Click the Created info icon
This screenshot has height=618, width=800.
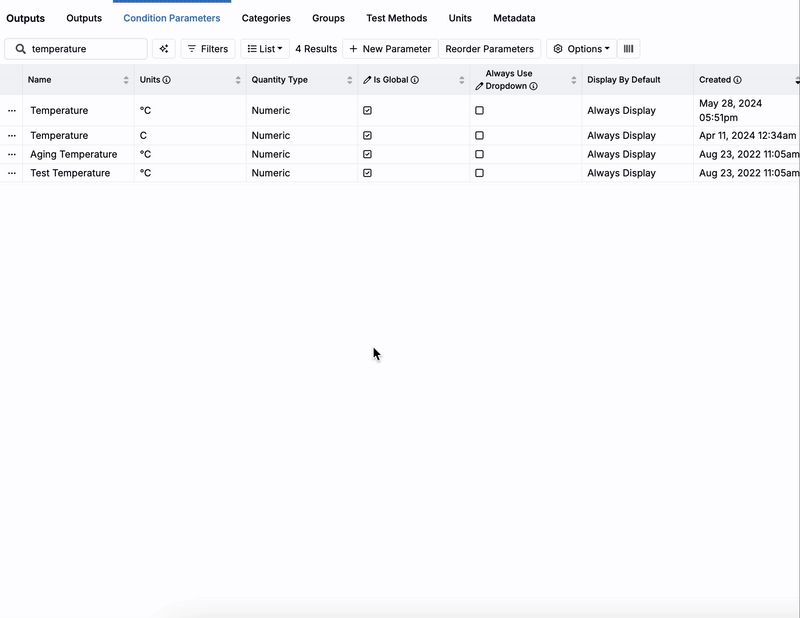click(737, 80)
